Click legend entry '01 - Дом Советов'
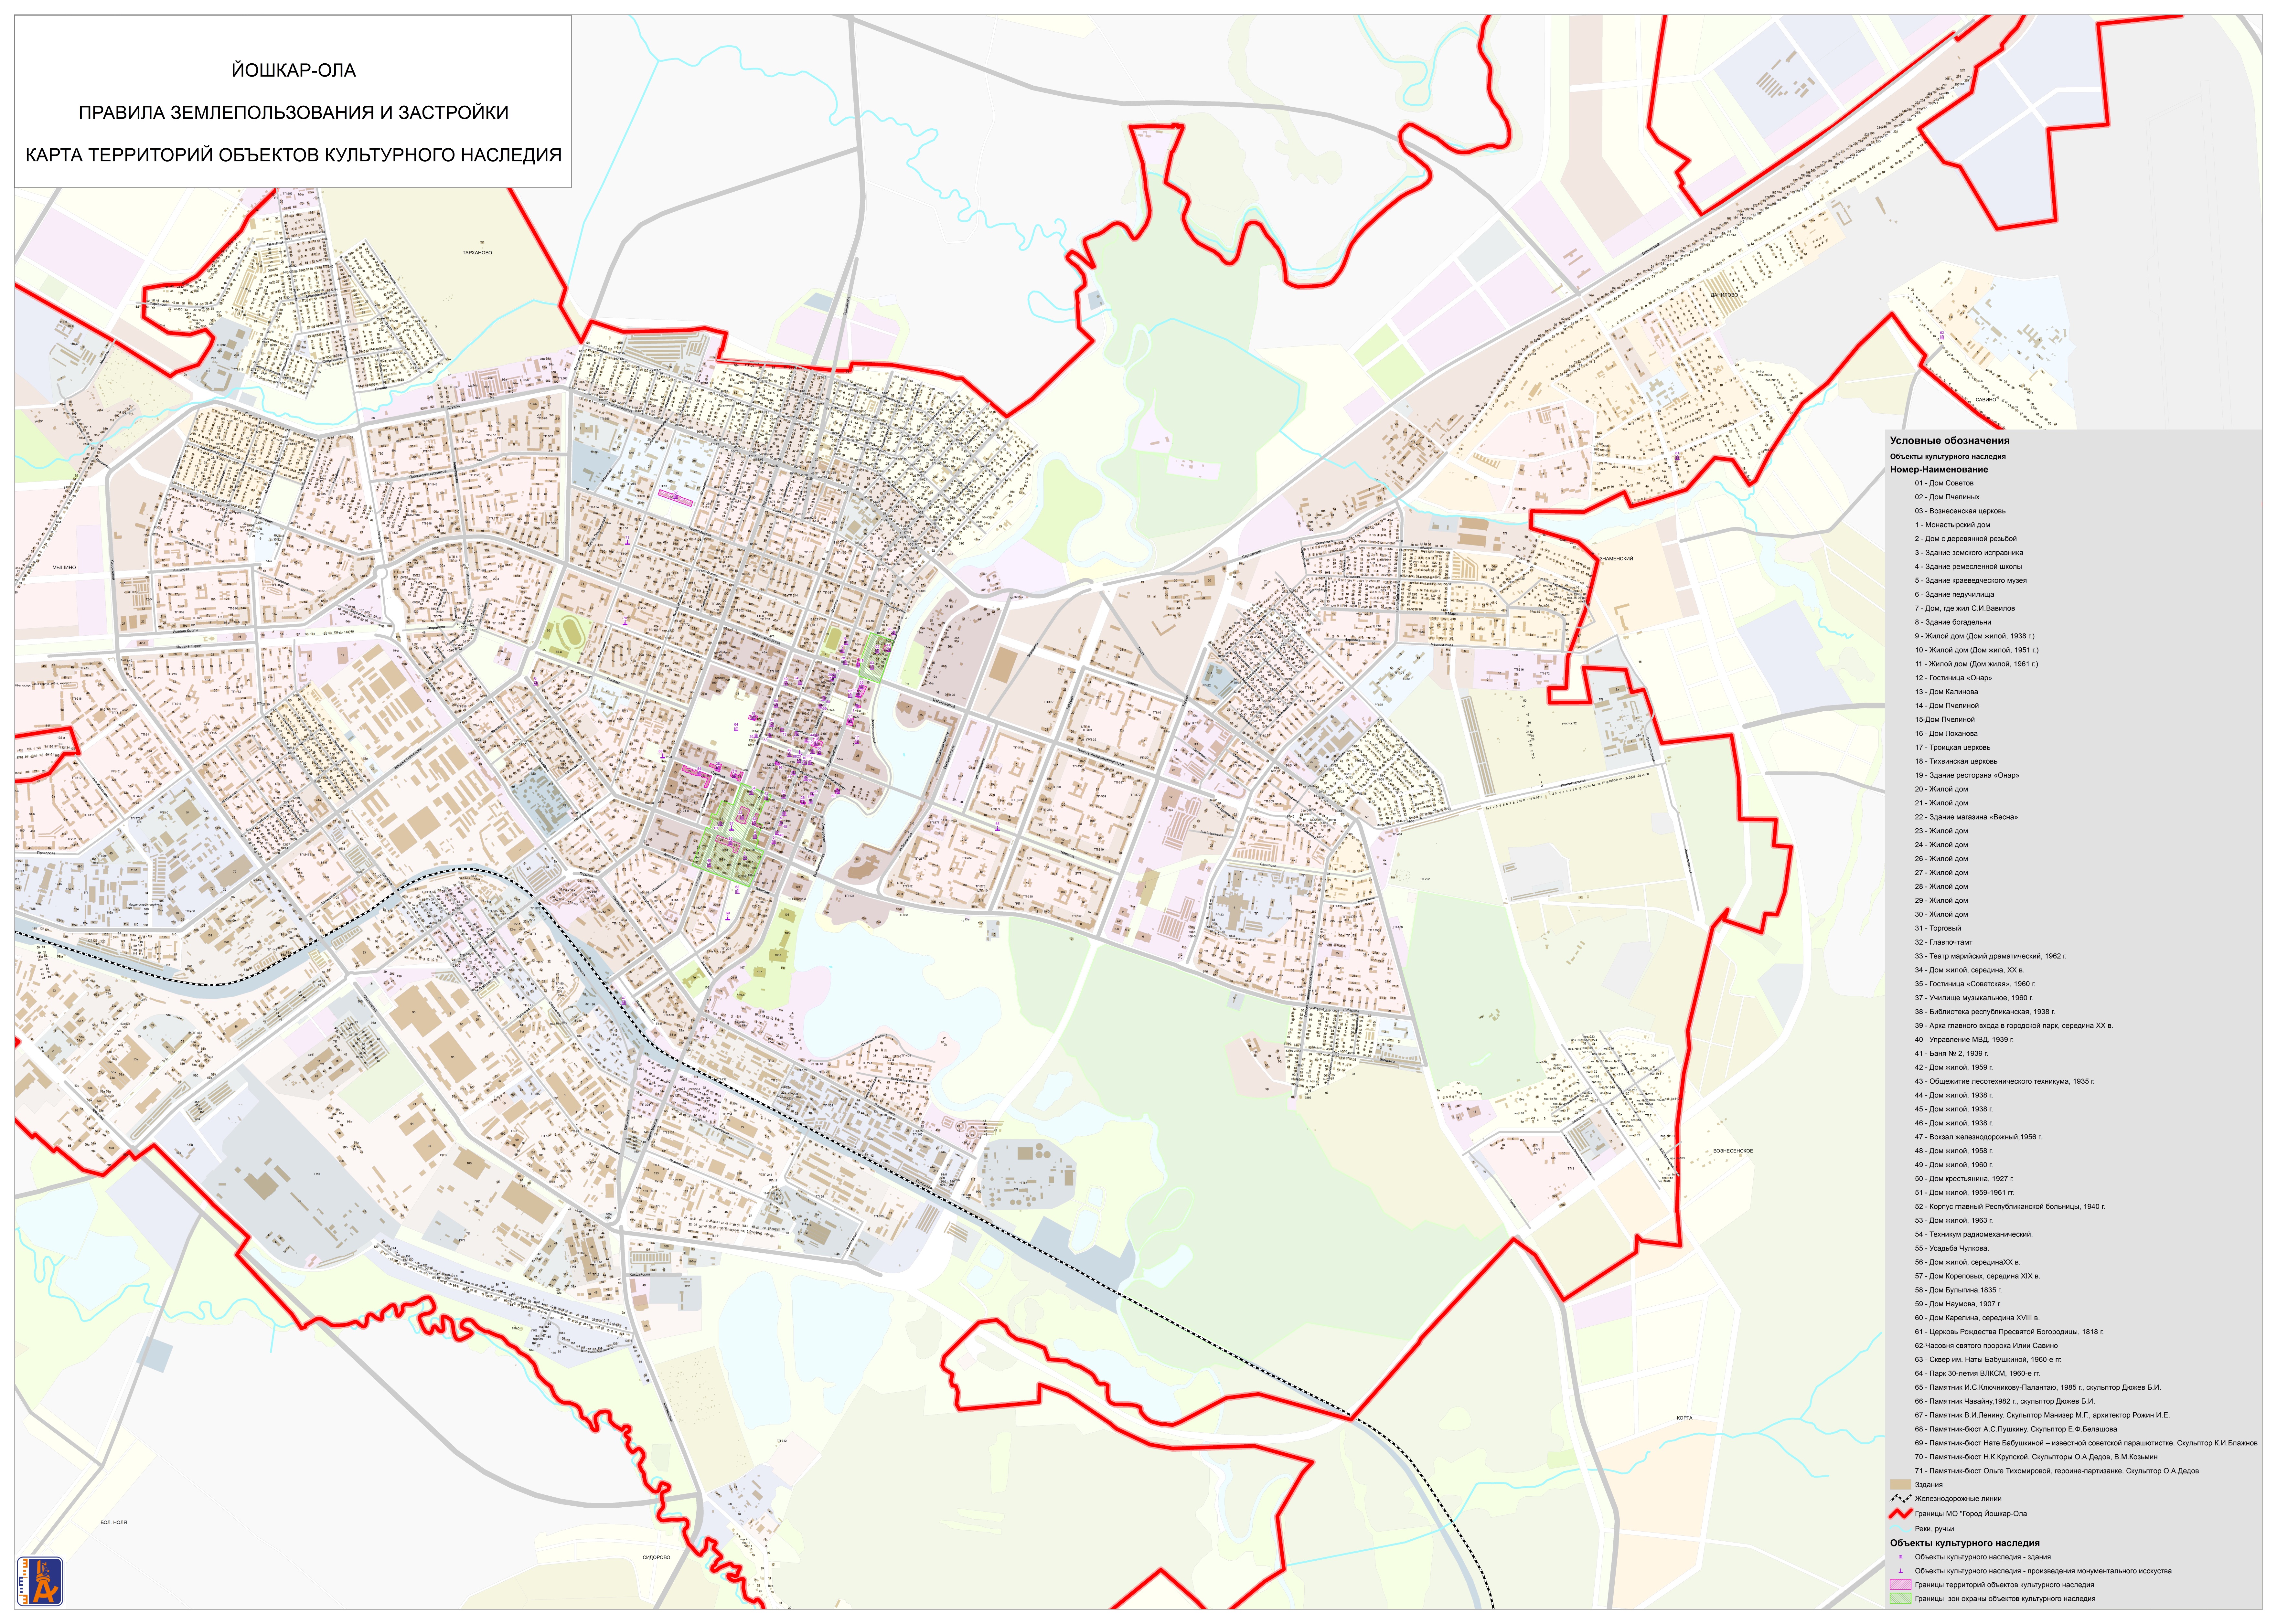This screenshot has width=2277, height=1624. pyautogui.click(x=1944, y=483)
